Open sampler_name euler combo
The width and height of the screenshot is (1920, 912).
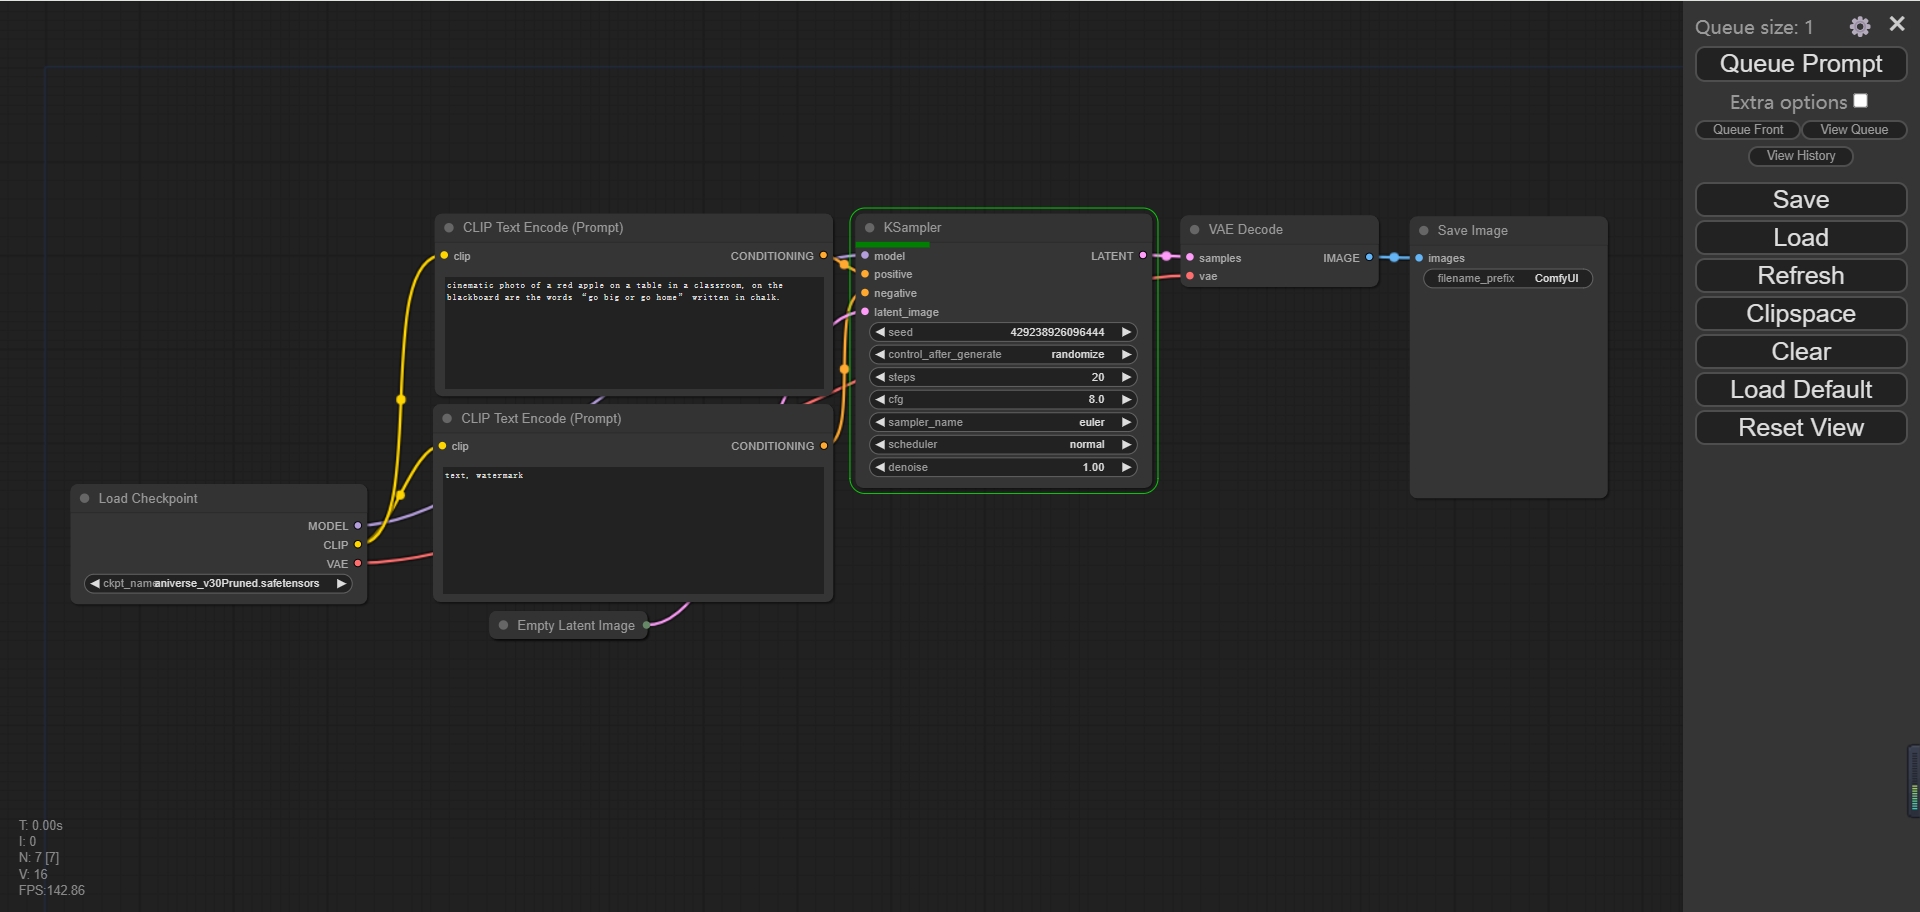[1003, 422]
